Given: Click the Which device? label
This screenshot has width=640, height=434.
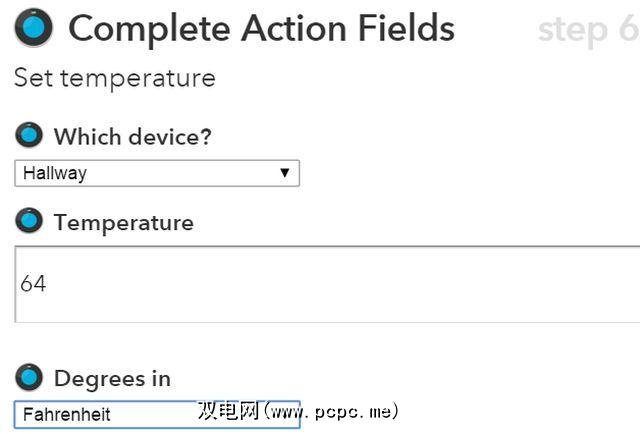Looking at the screenshot, I should pyautogui.click(x=132, y=136).
